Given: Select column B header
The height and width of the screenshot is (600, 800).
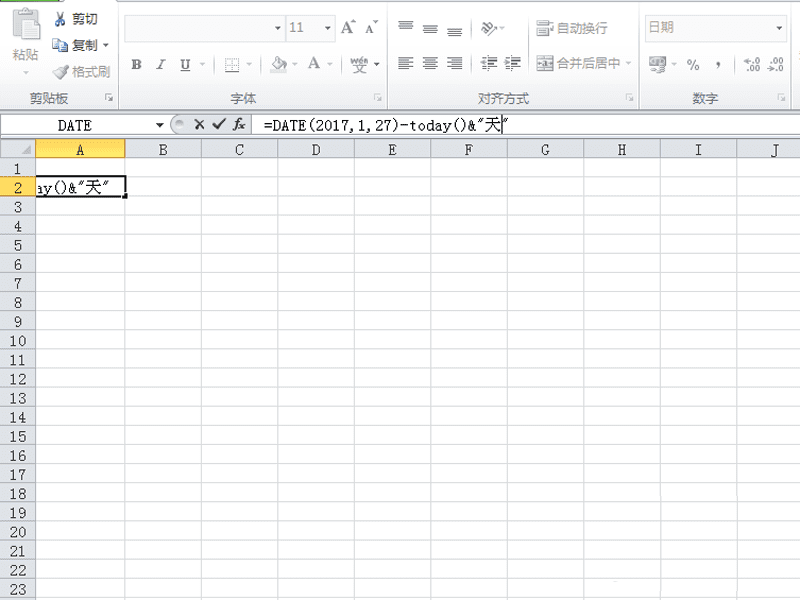Looking at the screenshot, I should pos(163,149).
